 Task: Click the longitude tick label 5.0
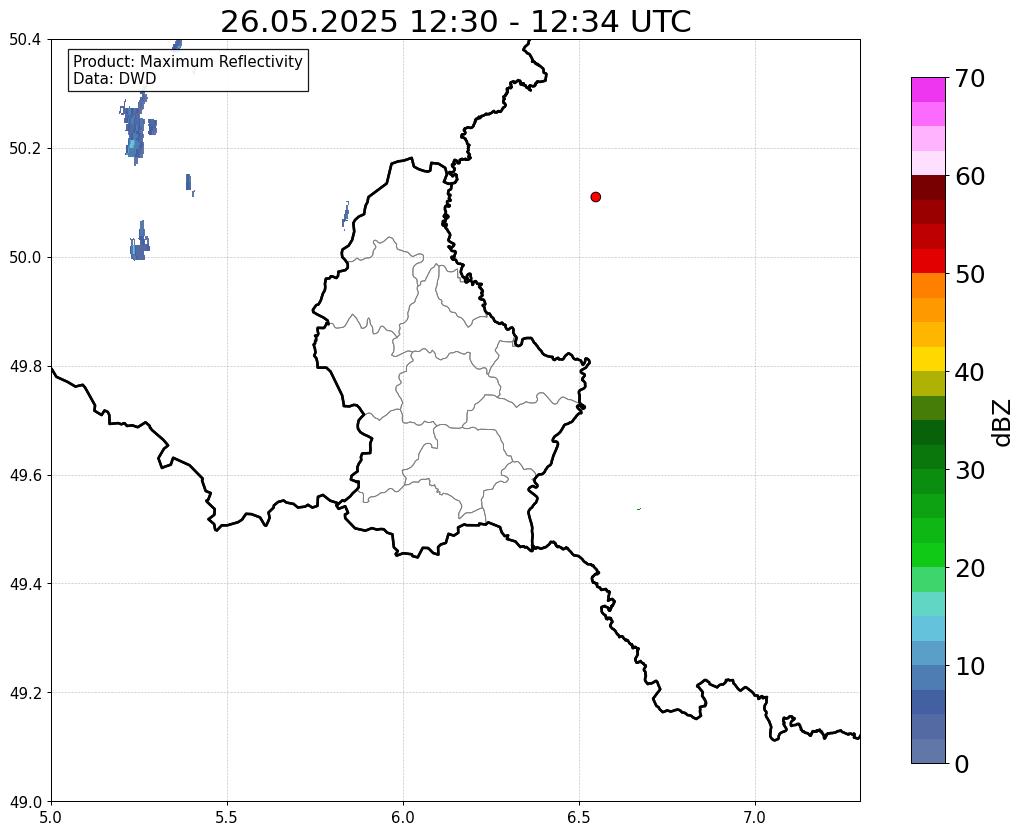51,817
